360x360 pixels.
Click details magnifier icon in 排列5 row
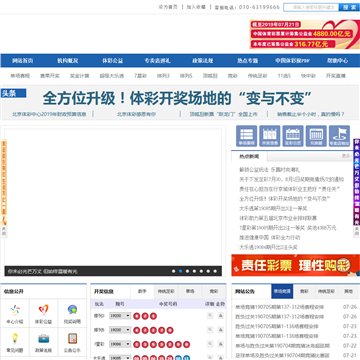pos(210,330)
